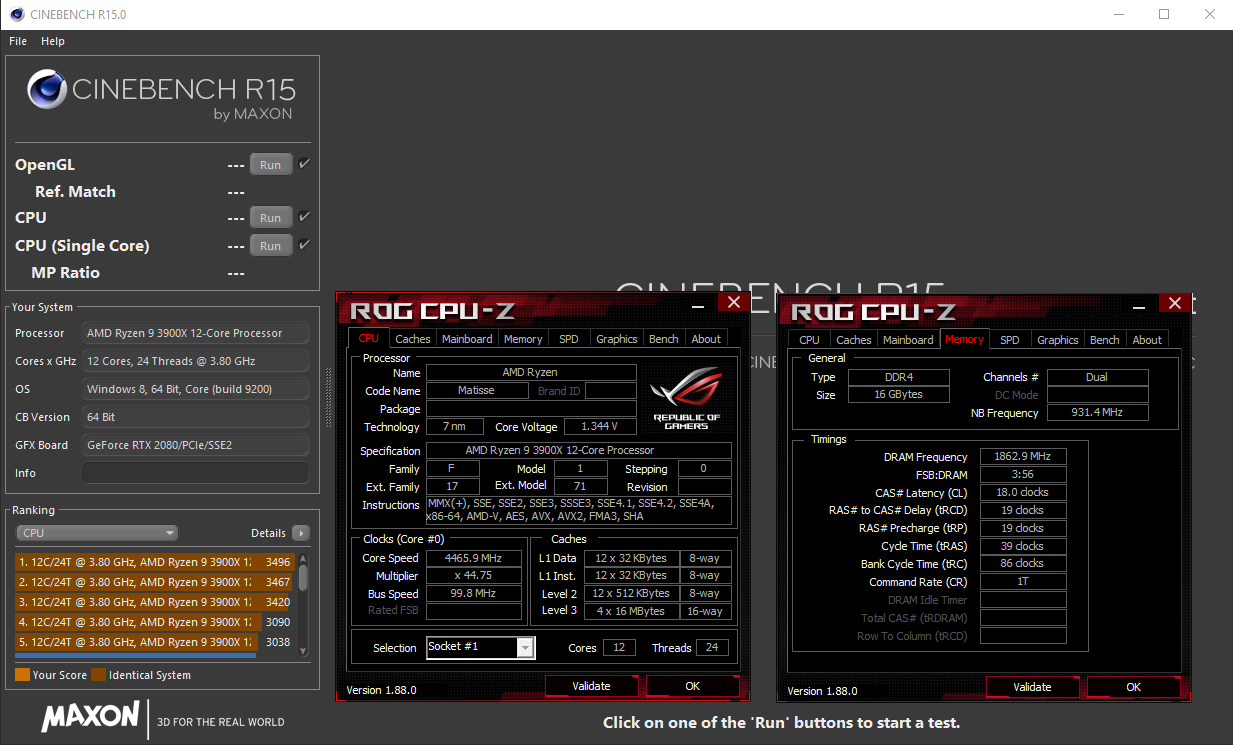Click the Core Speed value 4465.9 MHz
1233x745 pixels.
(x=474, y=558)
